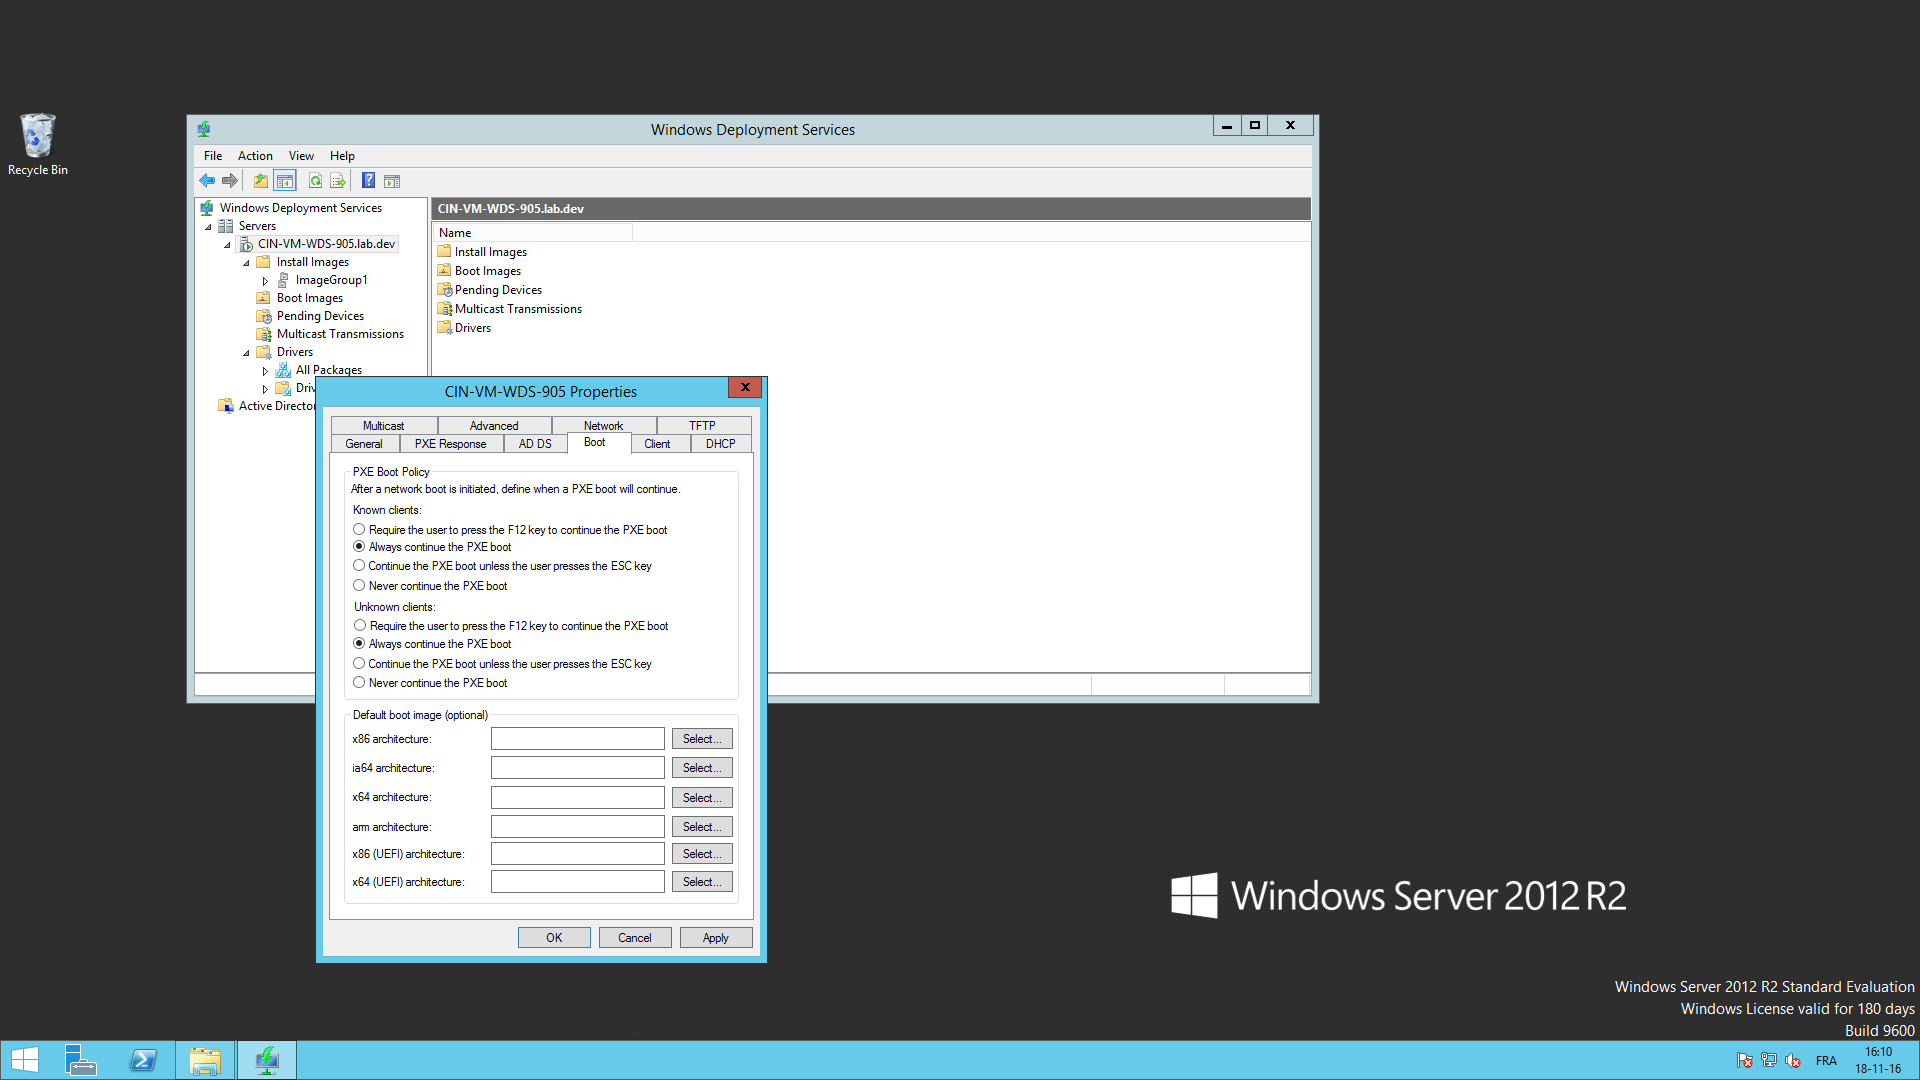This screenshot has height=1080, width=1920.
Task: Collapse CIN-VM-WDS-905.lab.dev node arrow
Action: pos(228,245)
